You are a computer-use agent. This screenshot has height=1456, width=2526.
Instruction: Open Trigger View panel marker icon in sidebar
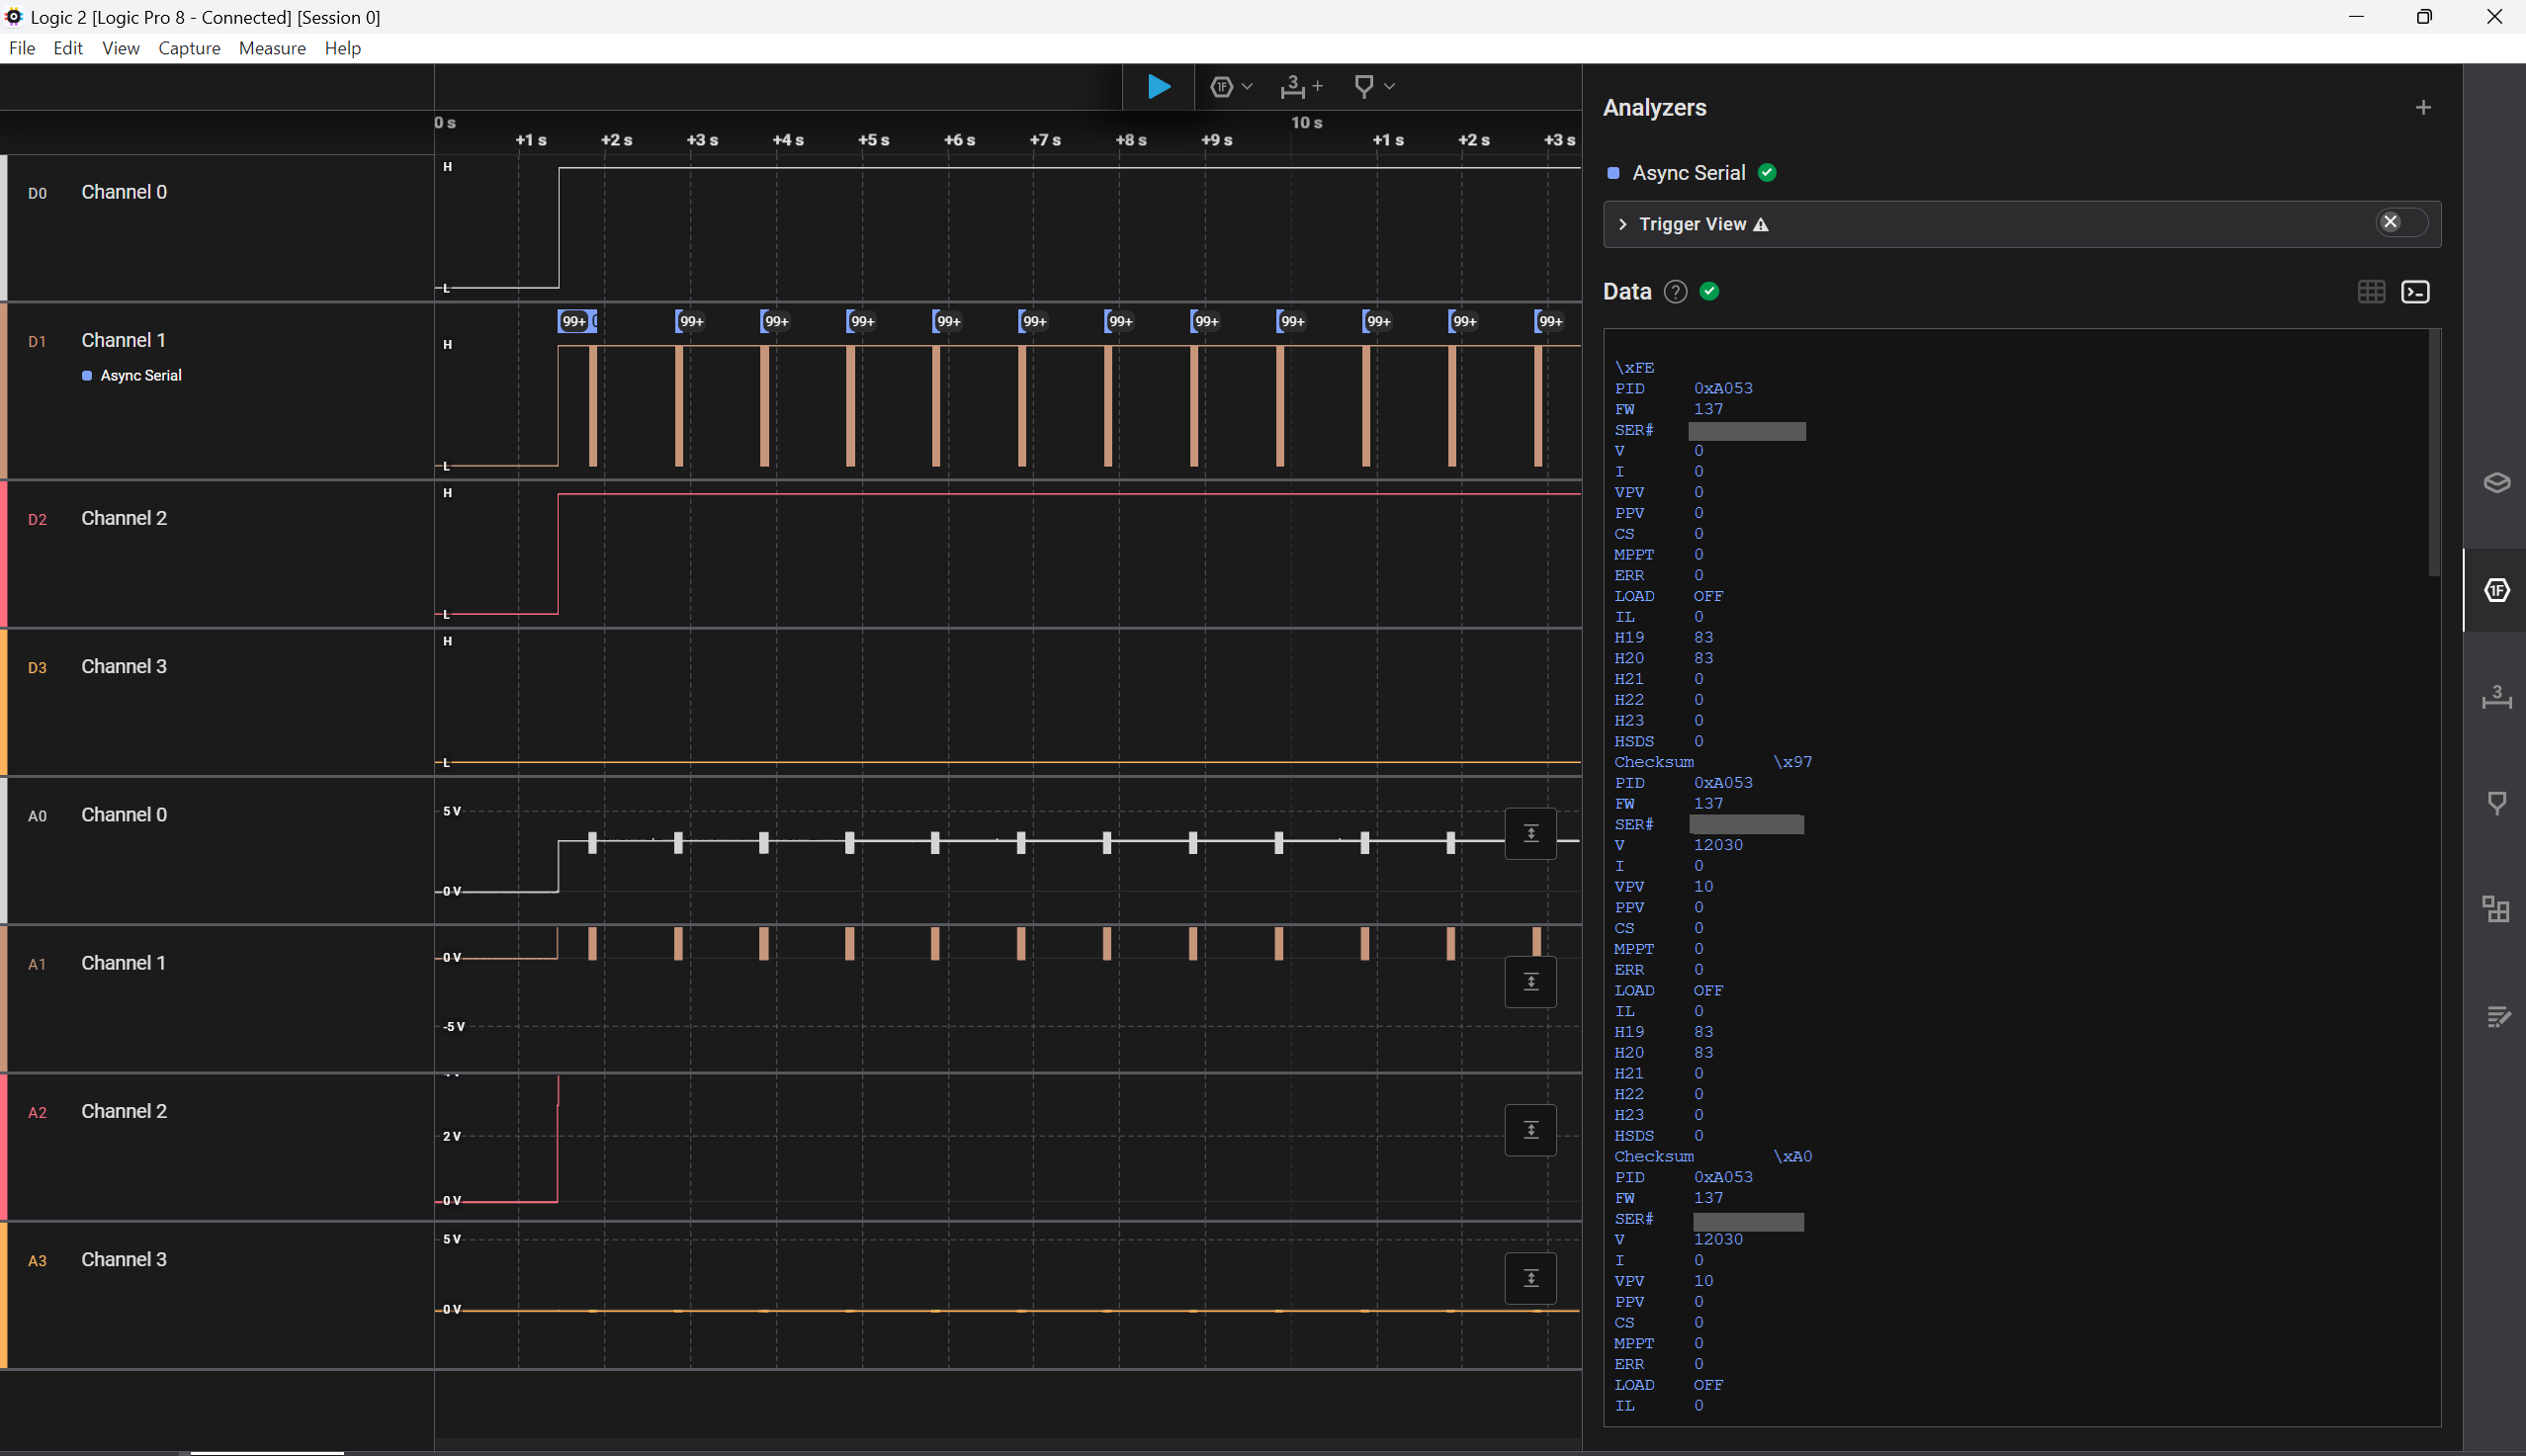pos(2496,803)
